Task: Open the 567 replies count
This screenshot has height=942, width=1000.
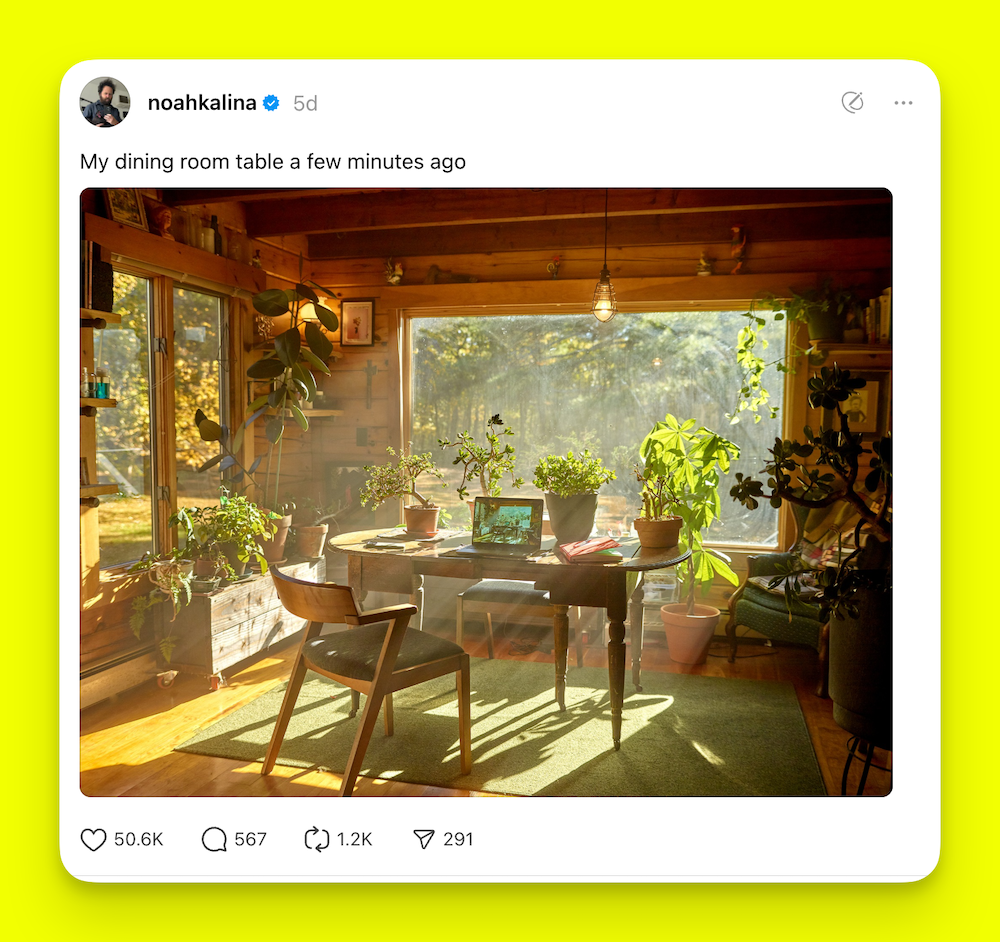Action: click(x=250, y=839)
